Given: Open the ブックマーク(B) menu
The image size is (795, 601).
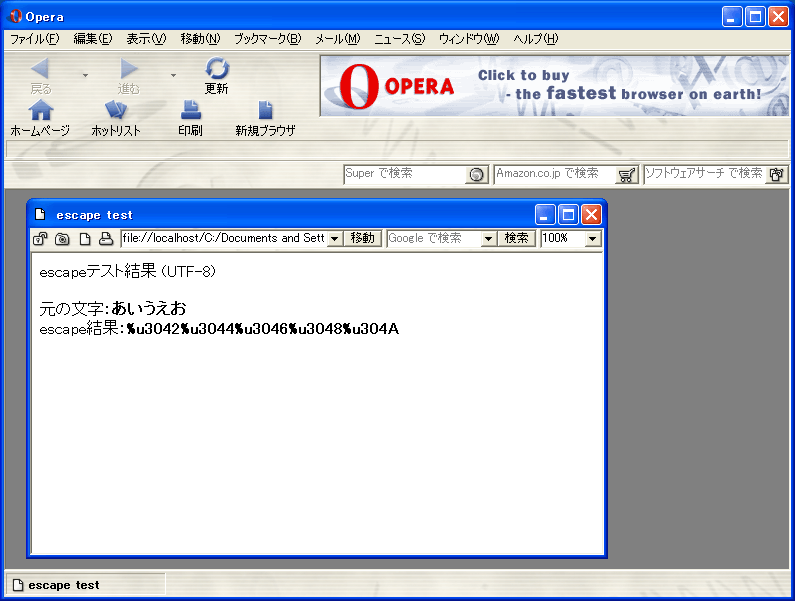Looking at the screenshot, I should (x=267, y=39).
